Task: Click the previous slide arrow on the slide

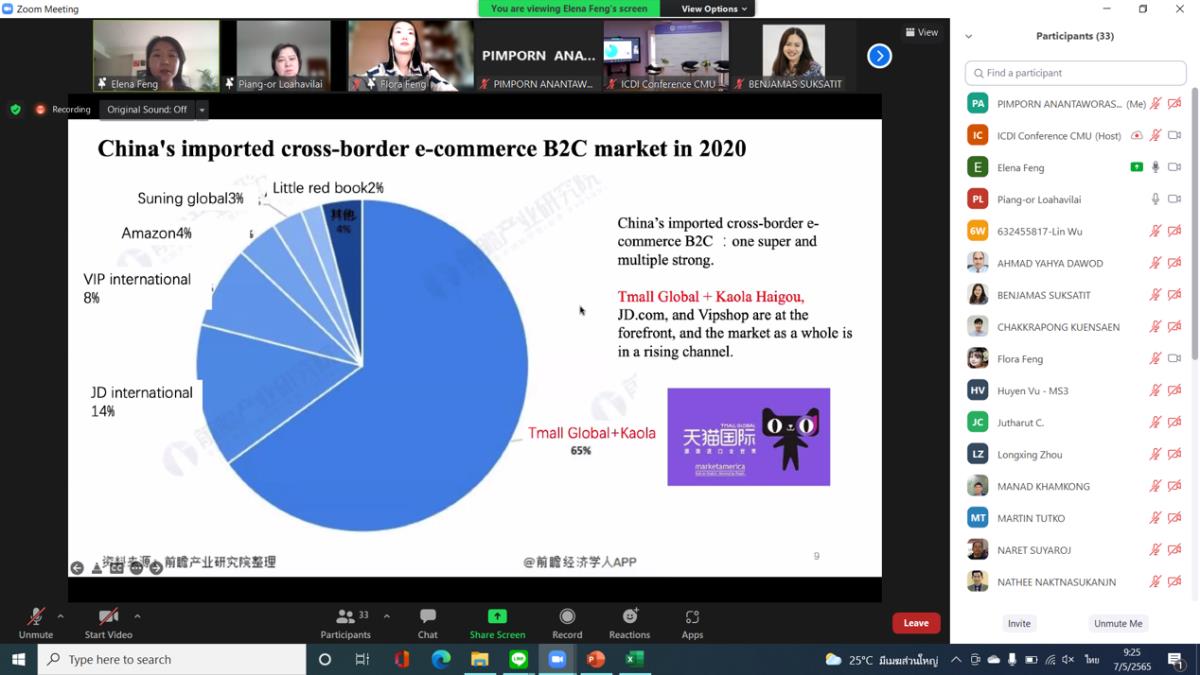Action: (x=77, y=568)
